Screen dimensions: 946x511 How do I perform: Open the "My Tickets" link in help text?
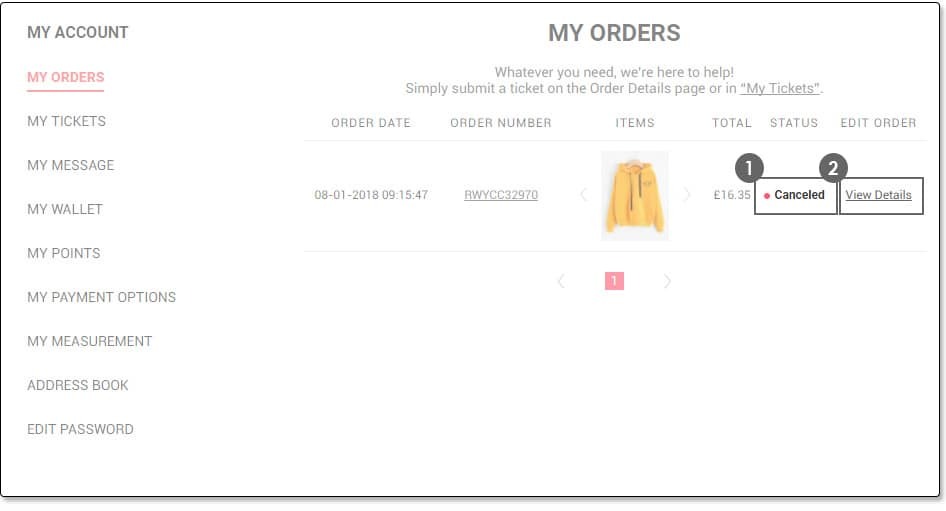tap(780, 88)
